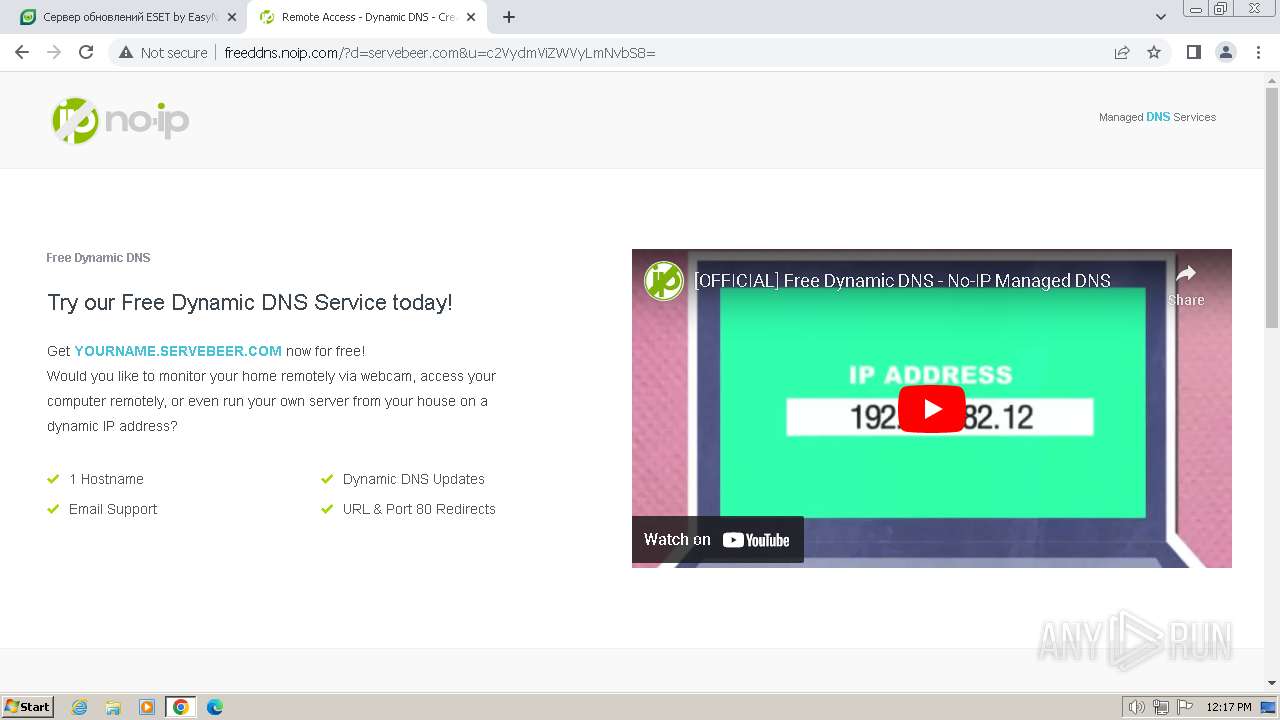Click the Dynamic DNS Updates feature text

(414, 479)
